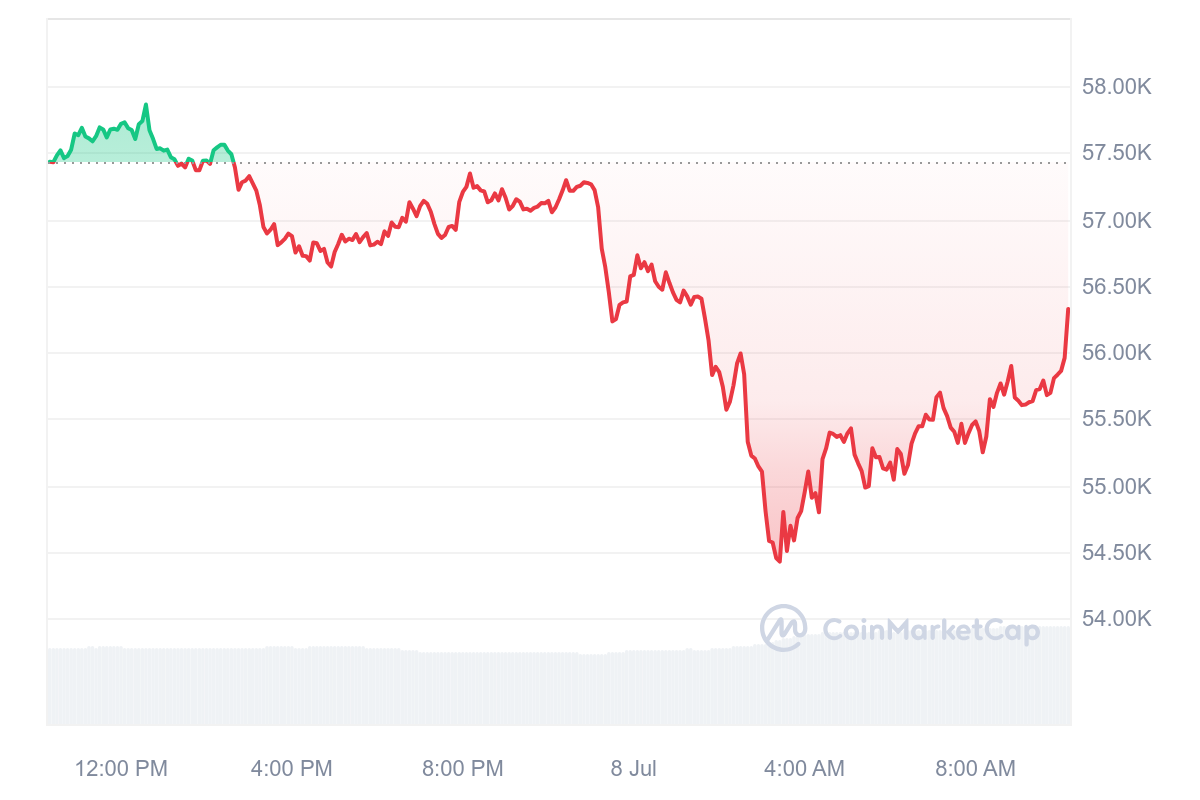Select the 4:00 PM time label
1200x800 pixels.
point(291,769)
